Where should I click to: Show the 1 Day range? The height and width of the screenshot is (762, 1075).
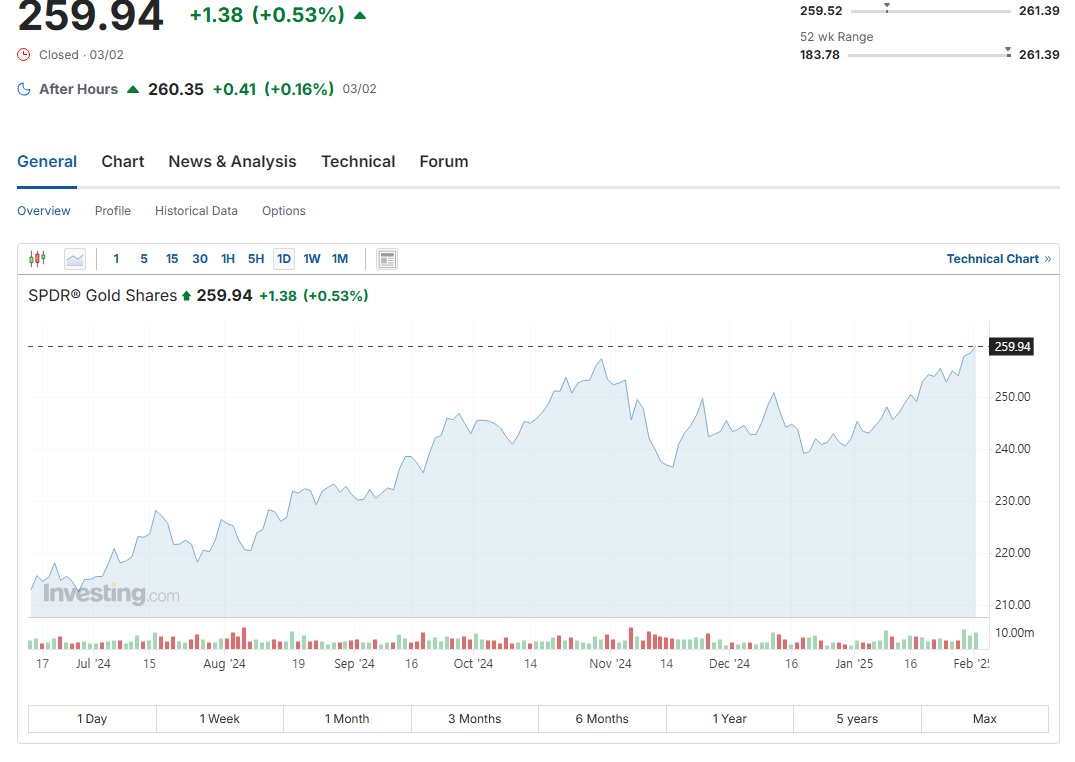click(92, 719)
